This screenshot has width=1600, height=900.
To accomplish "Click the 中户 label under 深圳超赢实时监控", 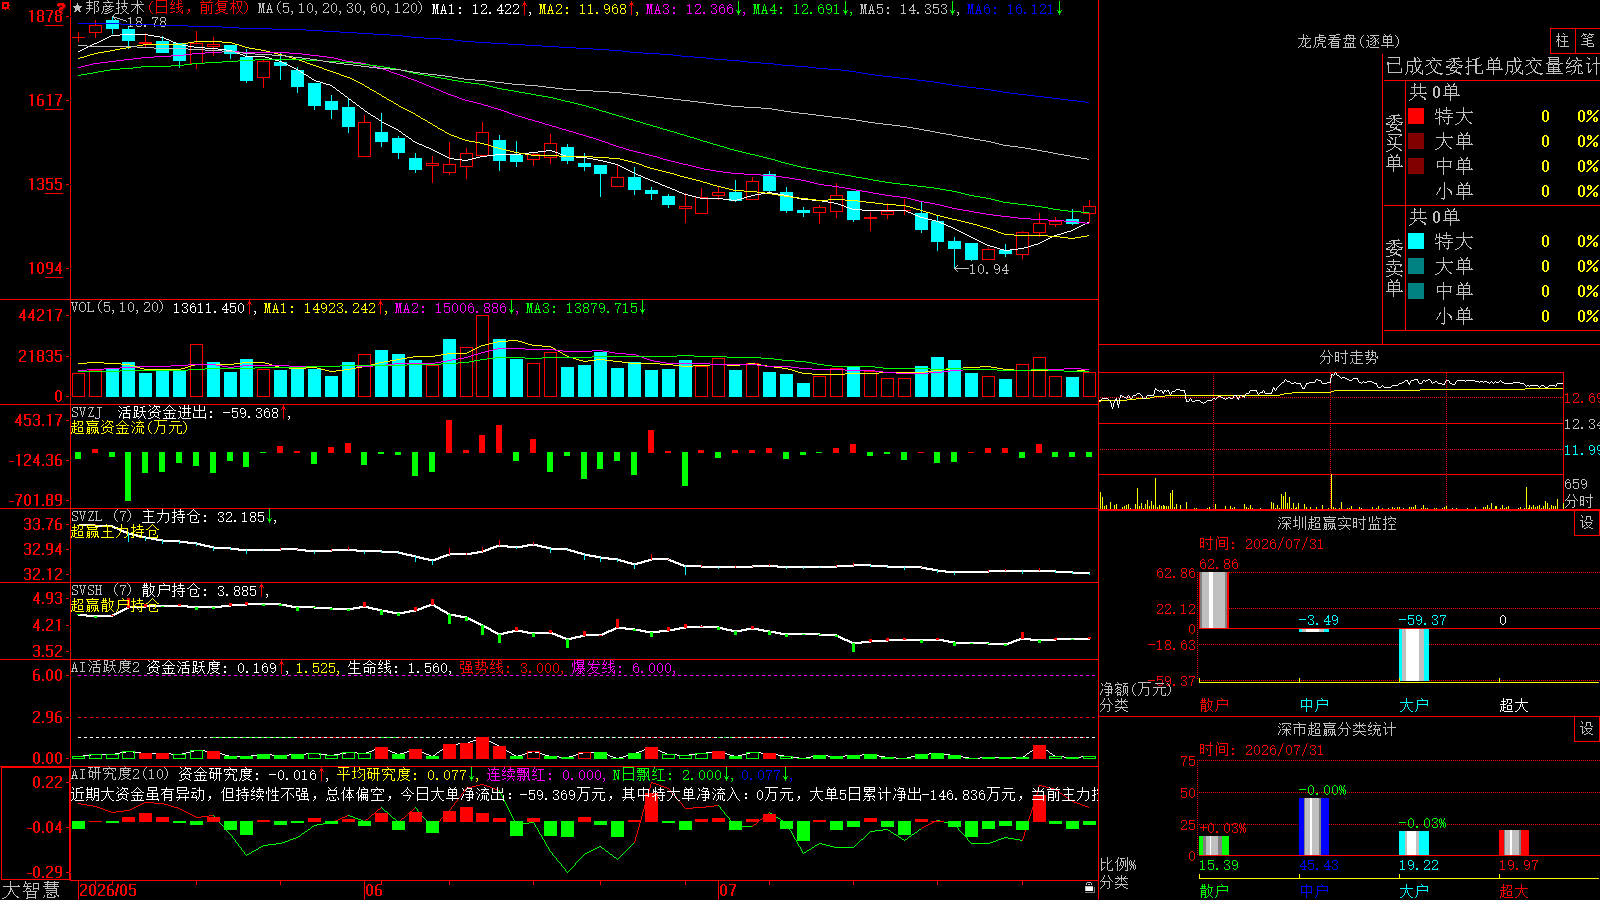I will point(1314,705).
